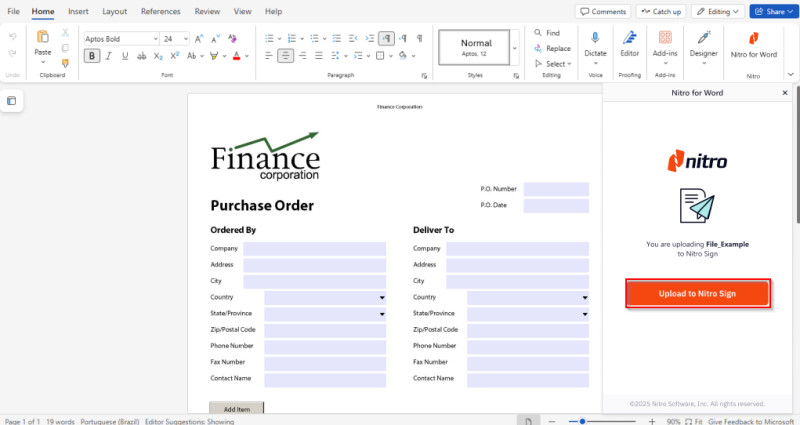Open the navigation pane icon at left
Image resolution: width=800 pixels, height=425 pixels.
point(12,101)
